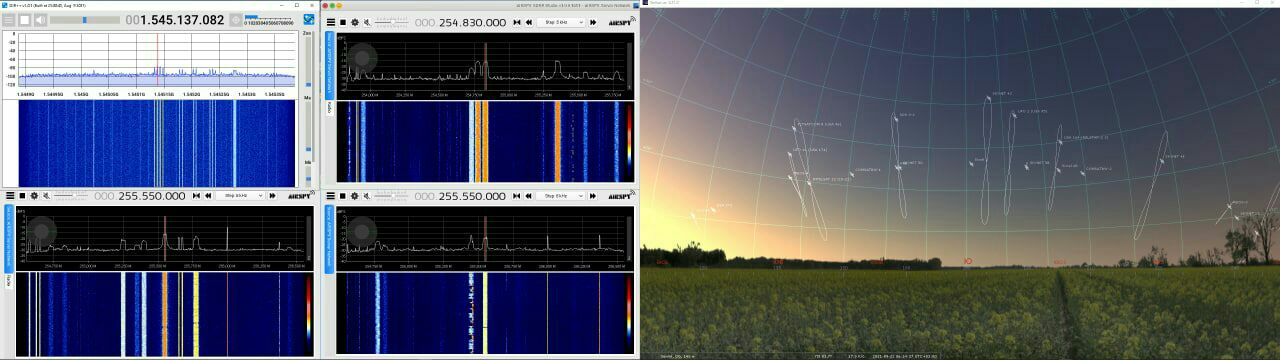Mute SDR++ audio with the speaker icon

(40, 20)
